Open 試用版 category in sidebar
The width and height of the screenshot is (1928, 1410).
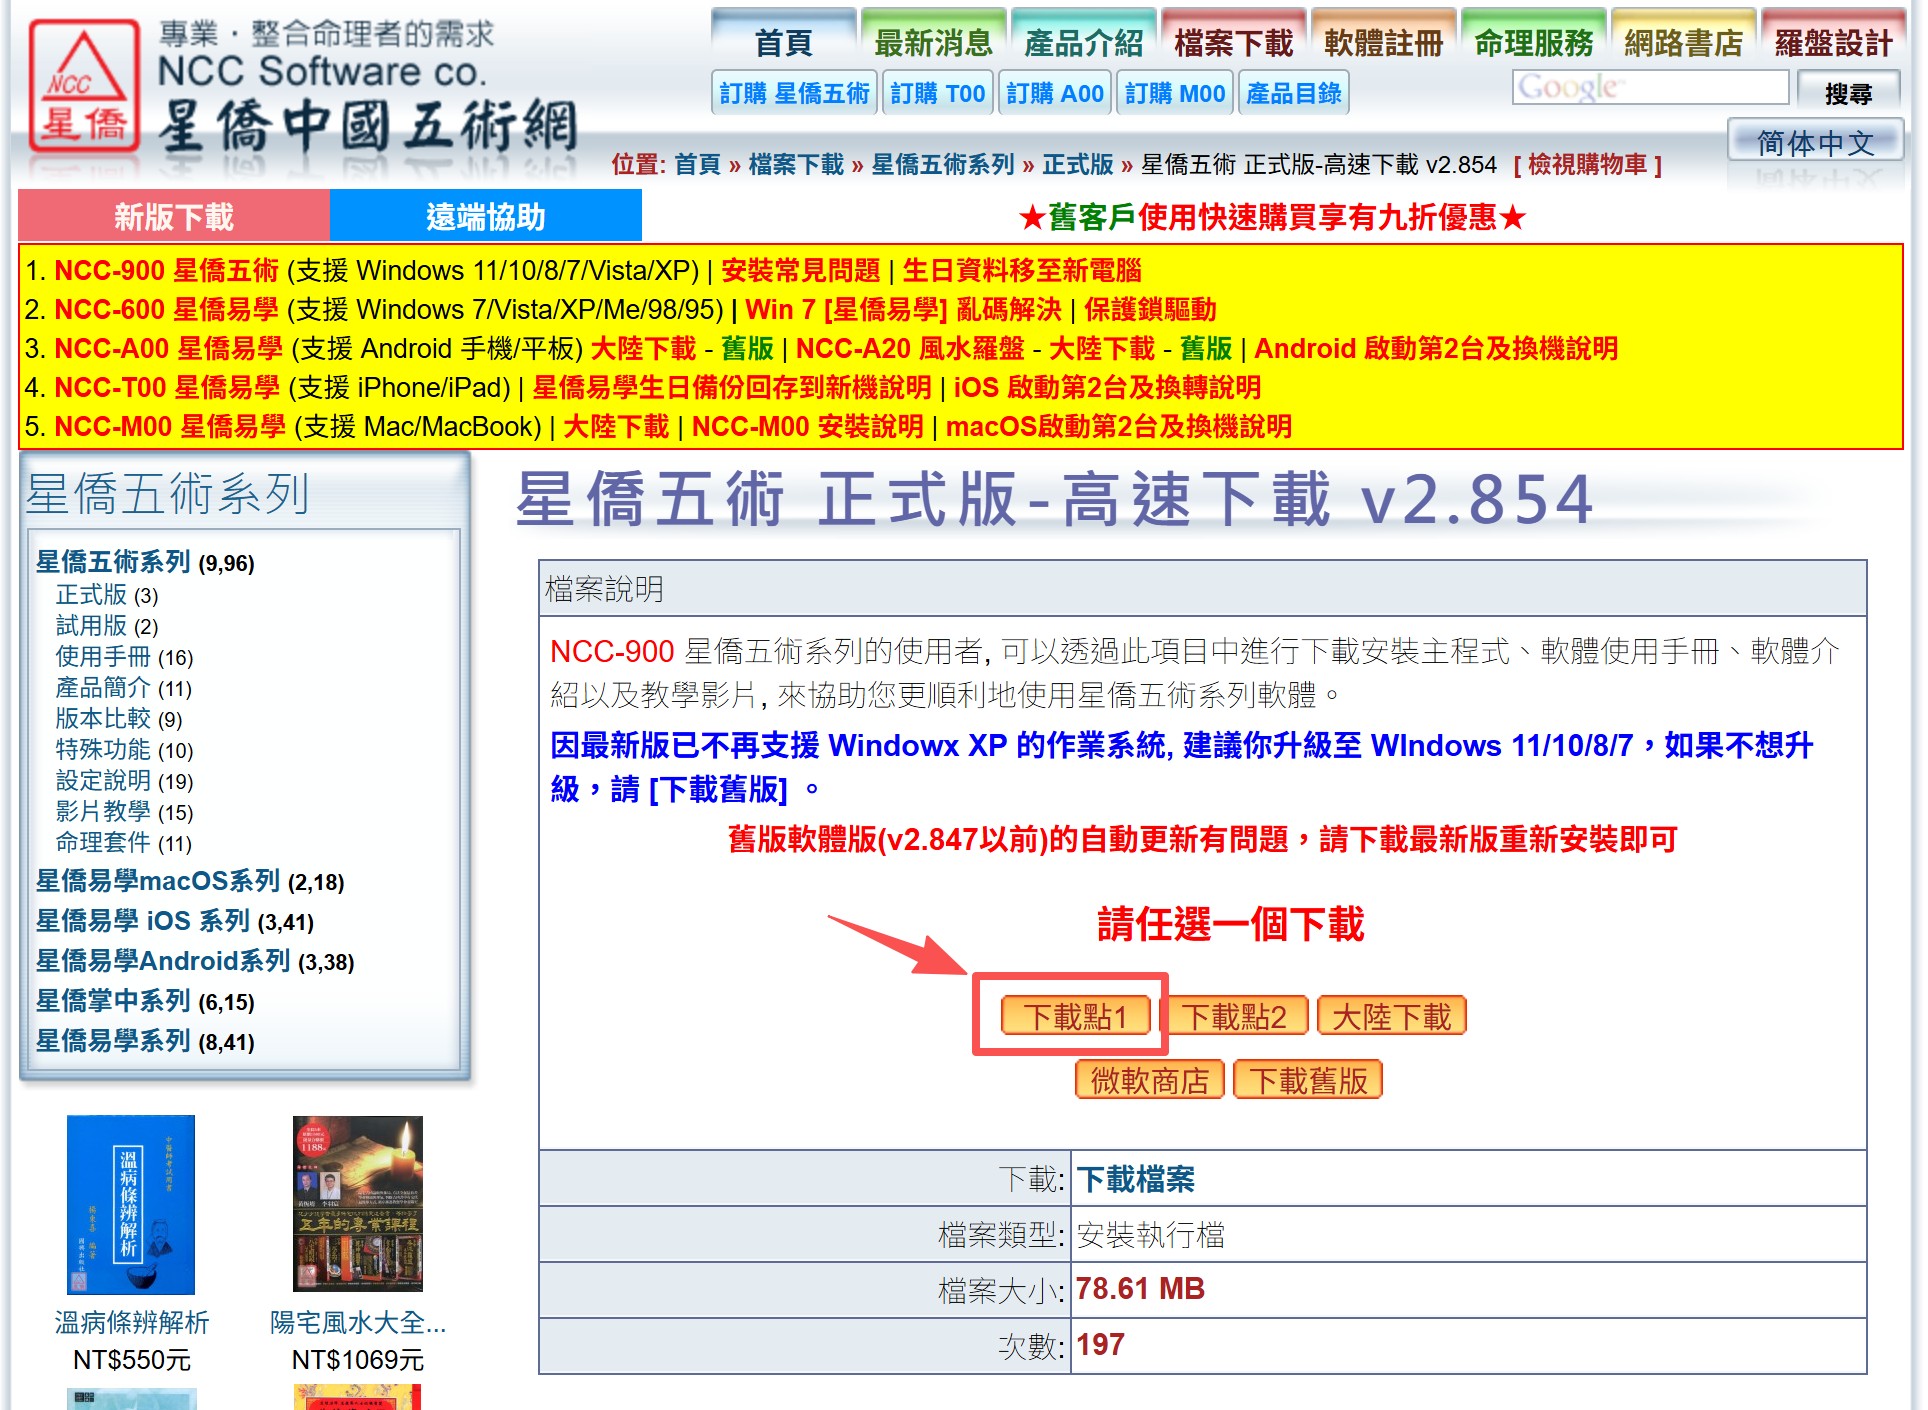(x=91, y=626)
